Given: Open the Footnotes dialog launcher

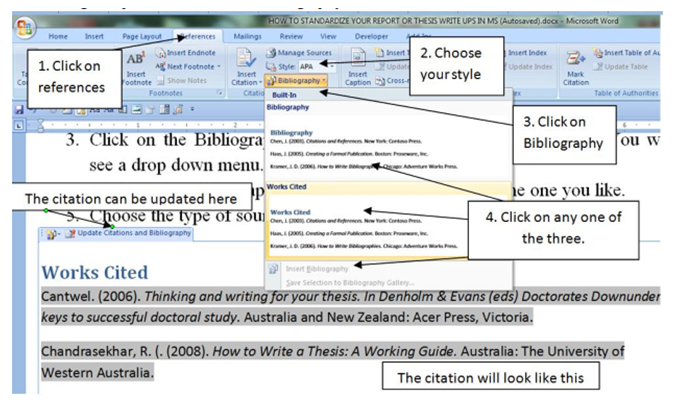Looking at the screenshot, I should [219, 93].
